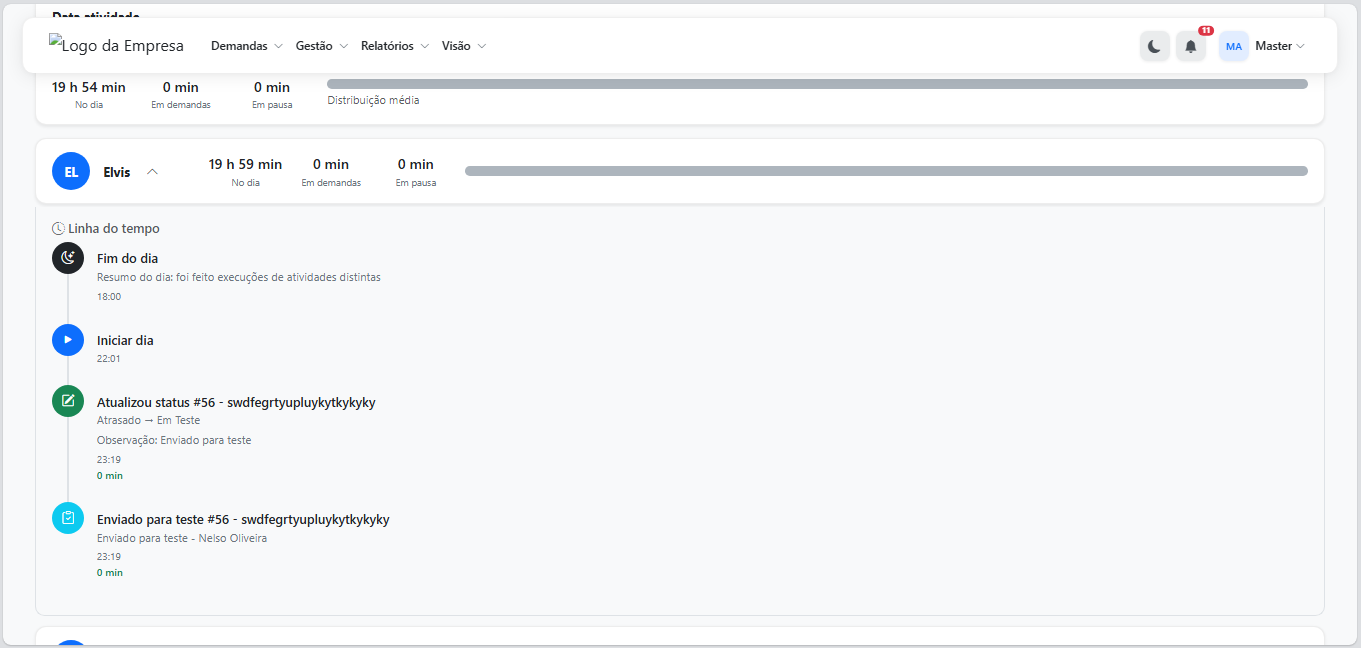
Task: Expand the Visão dropdown menu
Action: coord(463,46)
